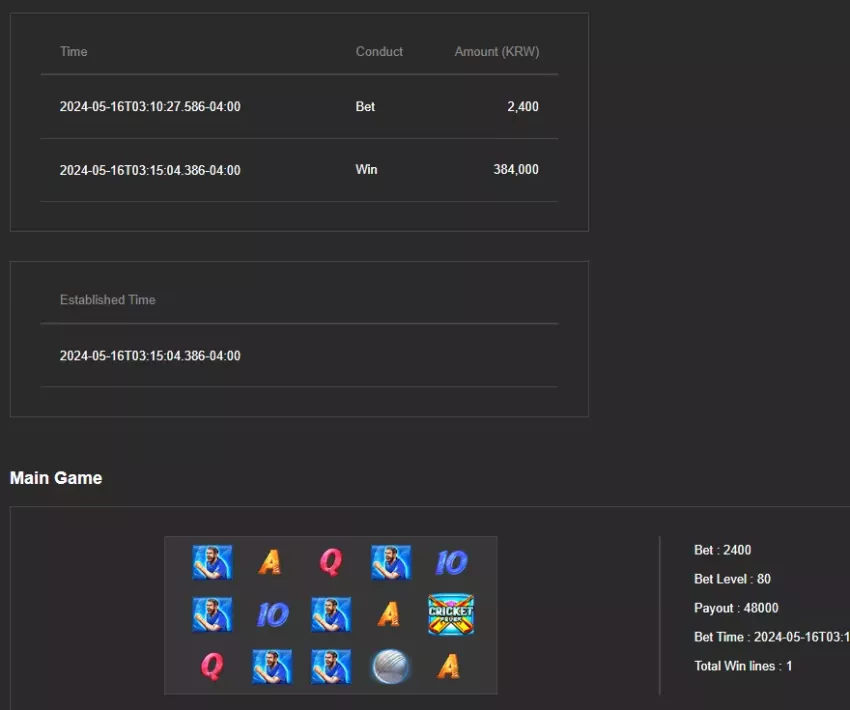Click the Amount (KRW) column header
The image size is (850, 710).
coord(497,51)
